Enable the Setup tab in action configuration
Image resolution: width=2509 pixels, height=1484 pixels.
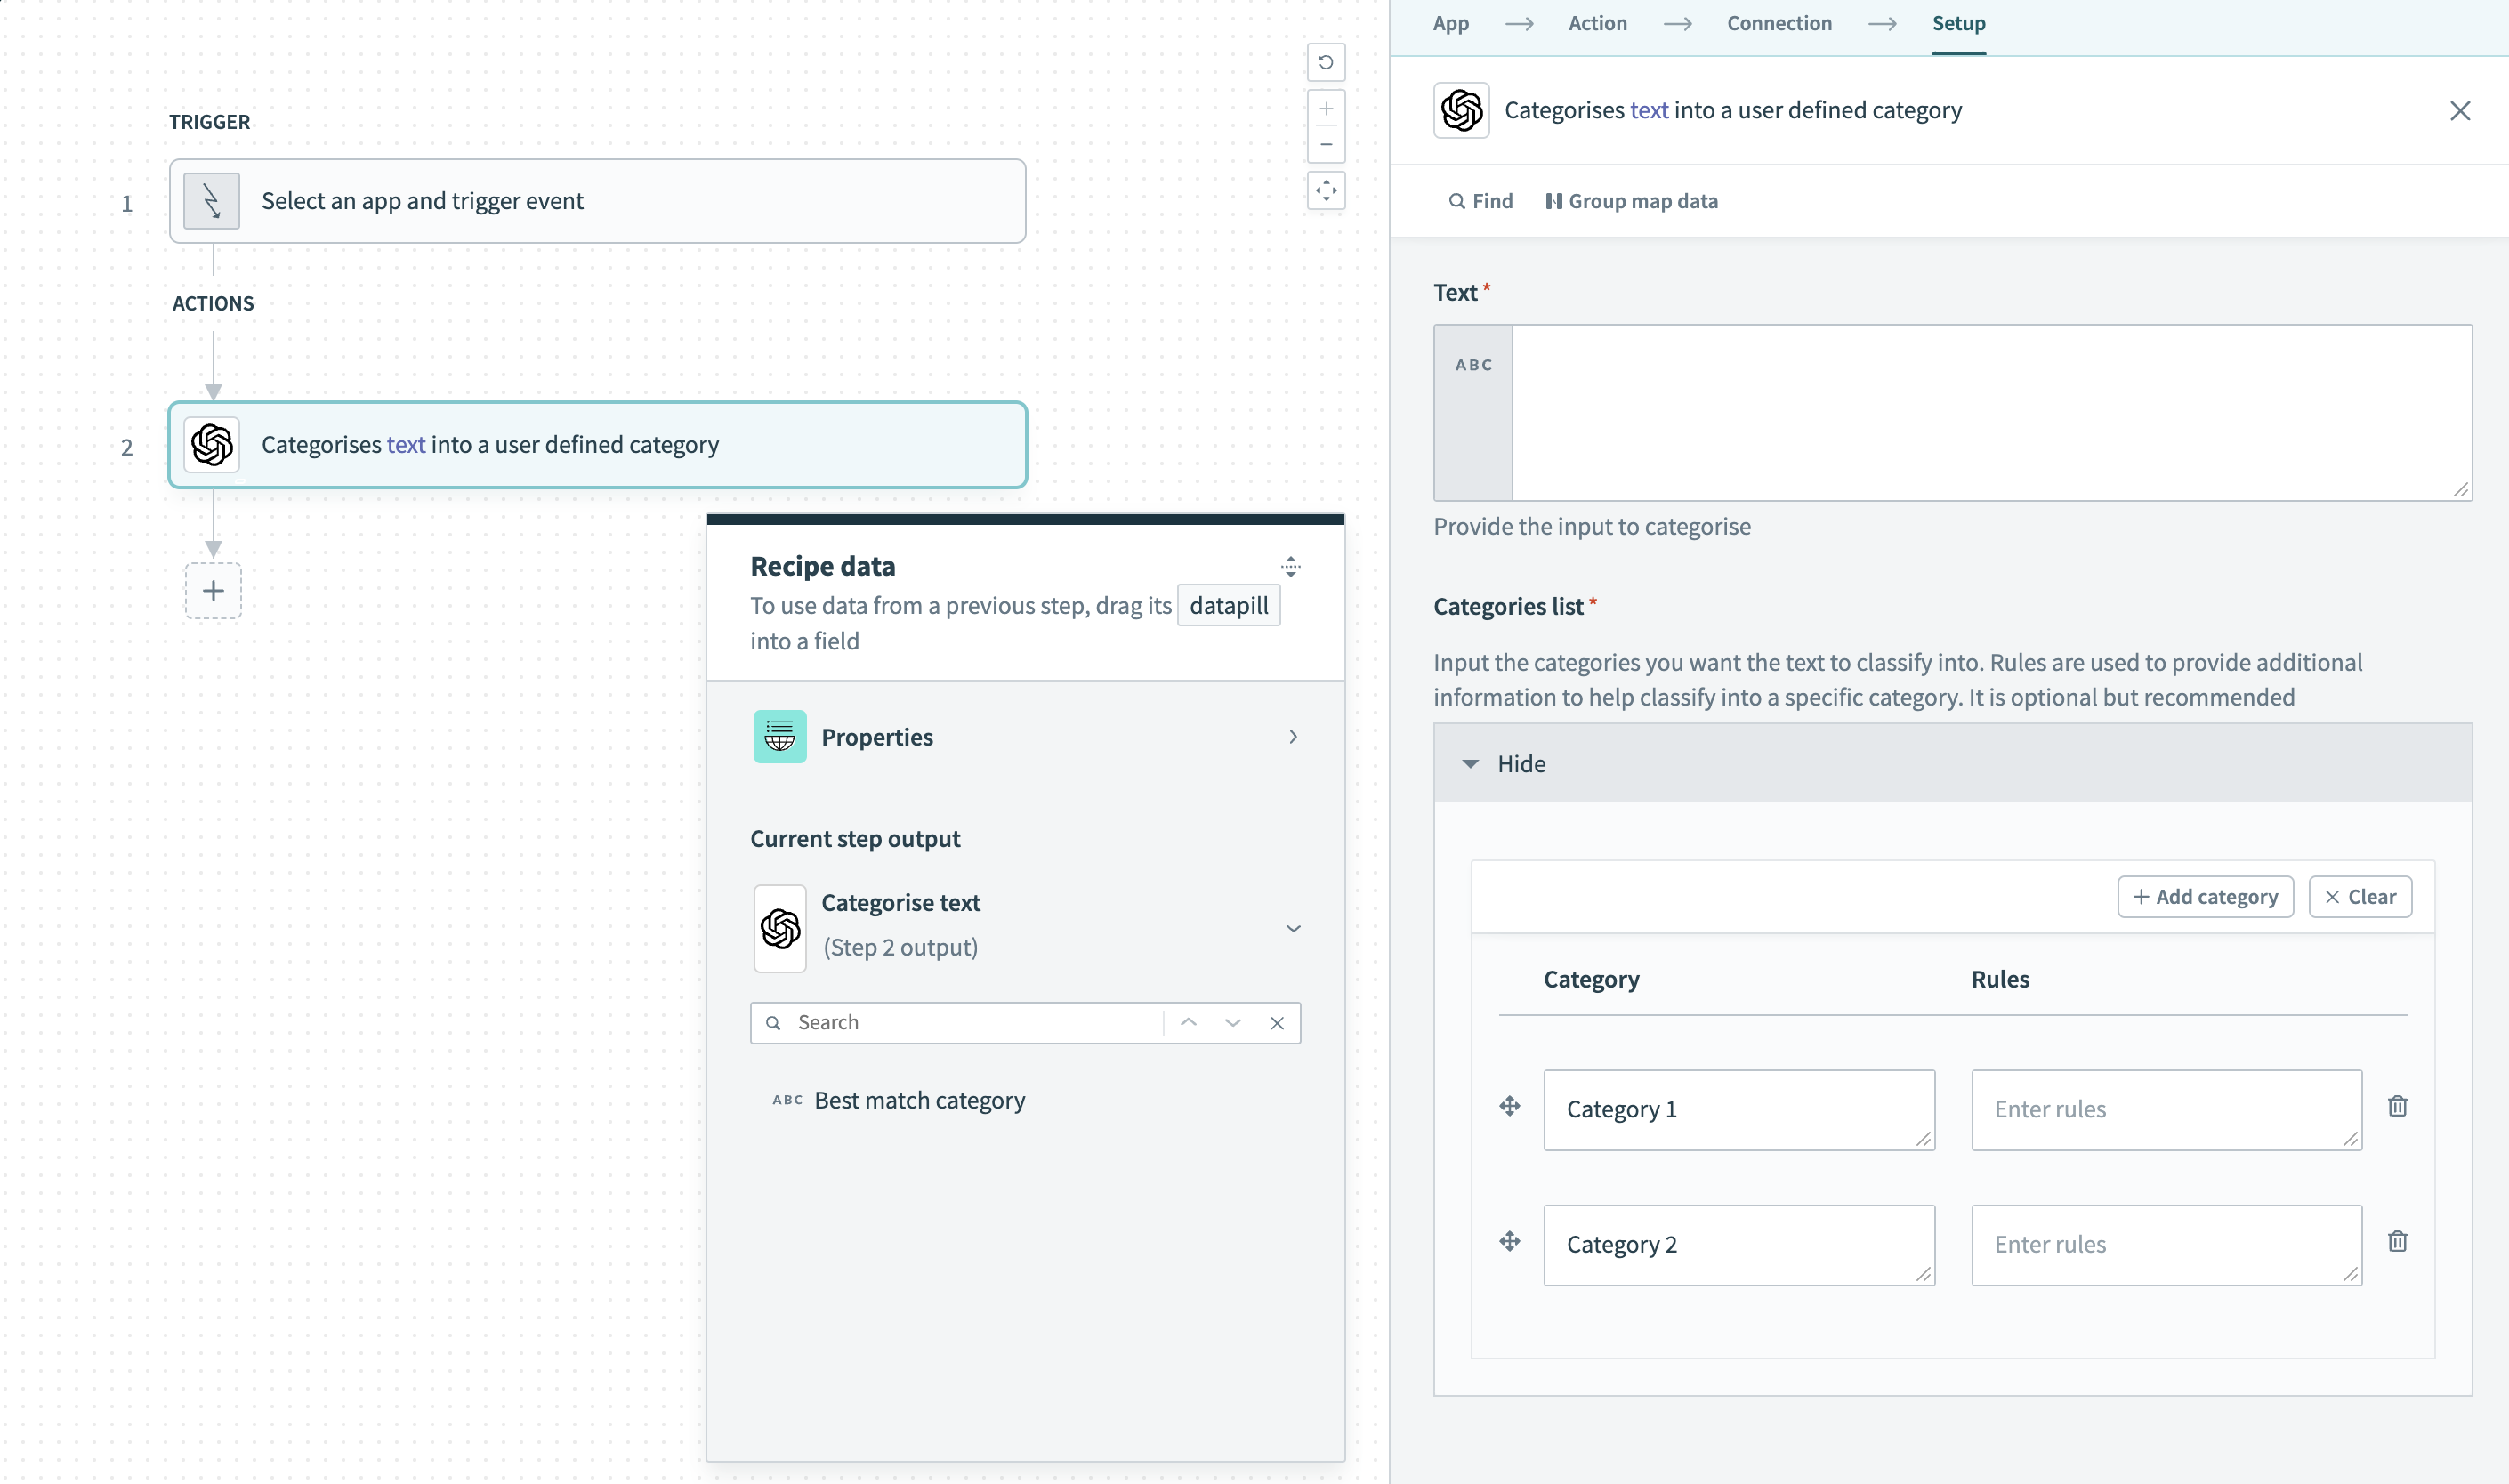click(1957, 23)
